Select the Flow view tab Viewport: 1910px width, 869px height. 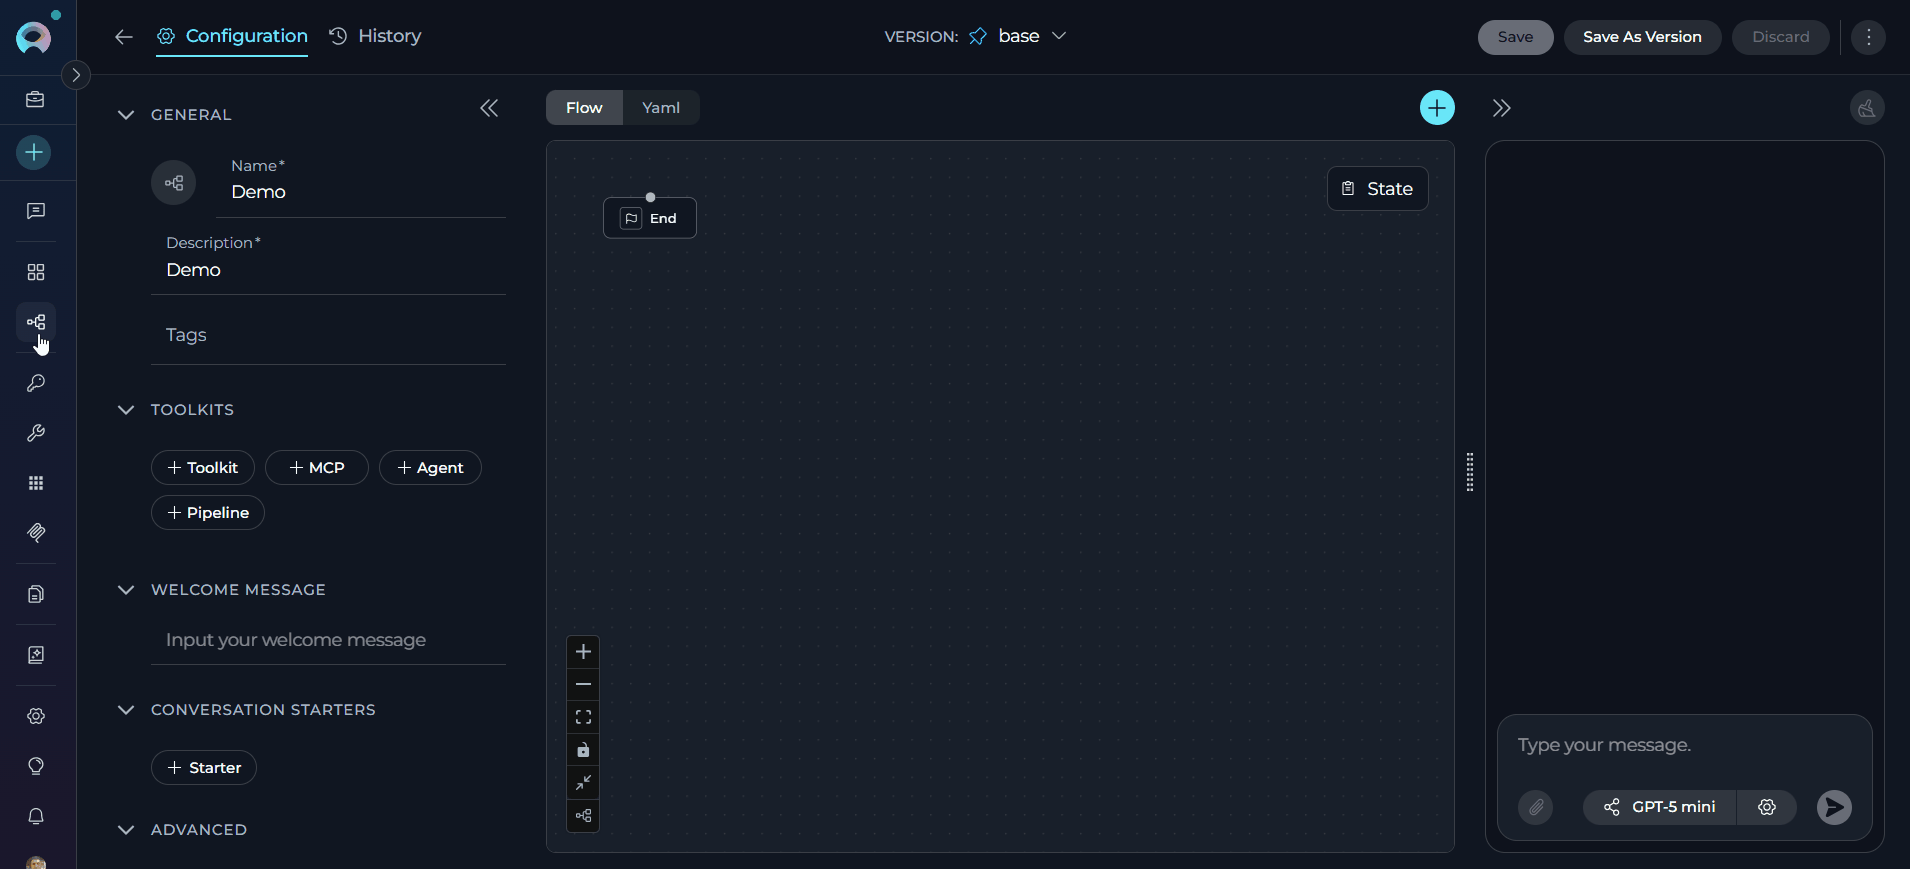pos(584,107)
